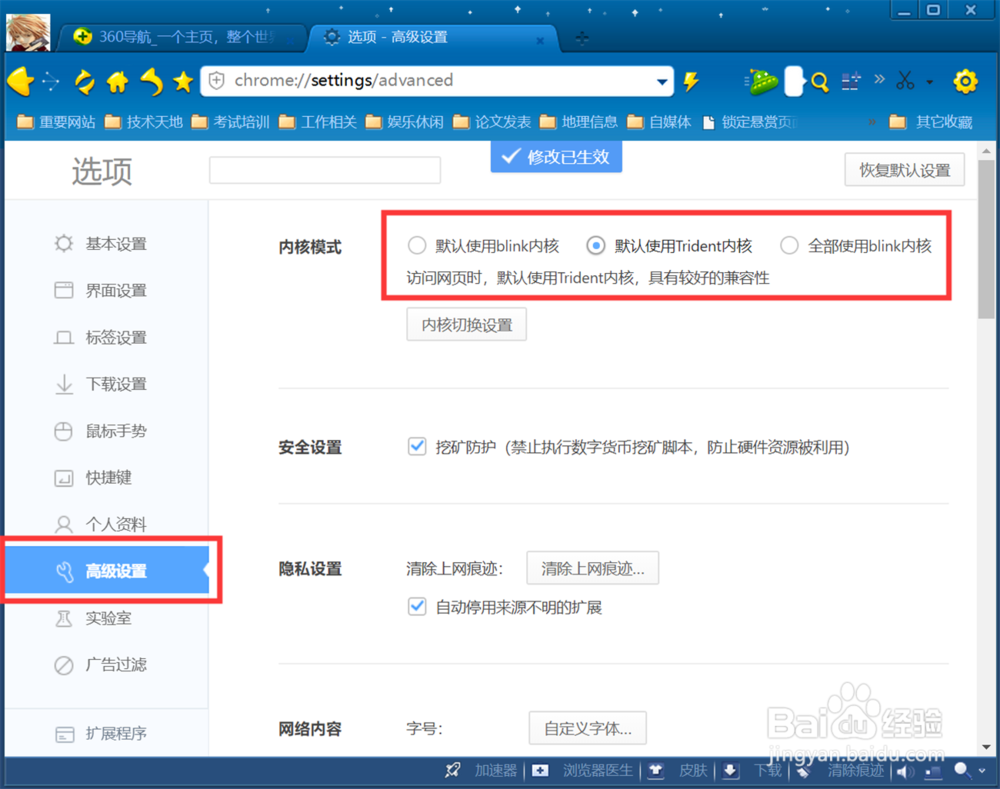Click the settings search input field
Viewport: 1000px width, 789px height.
[325, 170]
